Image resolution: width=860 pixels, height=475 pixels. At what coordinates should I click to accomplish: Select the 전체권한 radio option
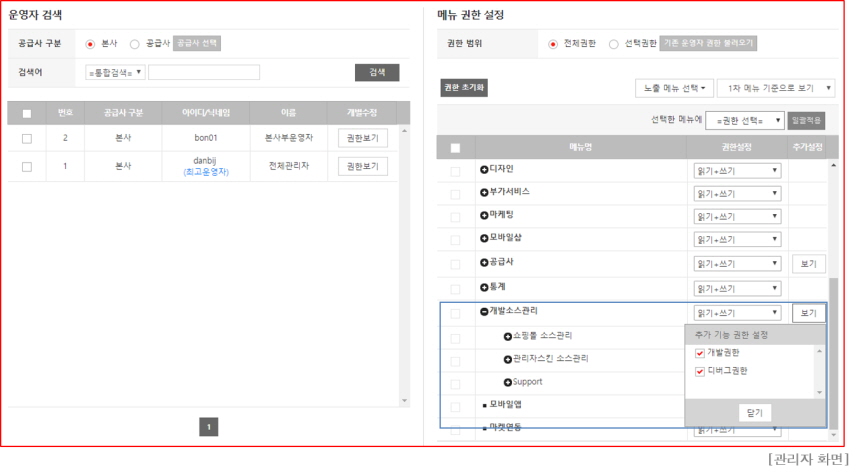tap(553, 44)
